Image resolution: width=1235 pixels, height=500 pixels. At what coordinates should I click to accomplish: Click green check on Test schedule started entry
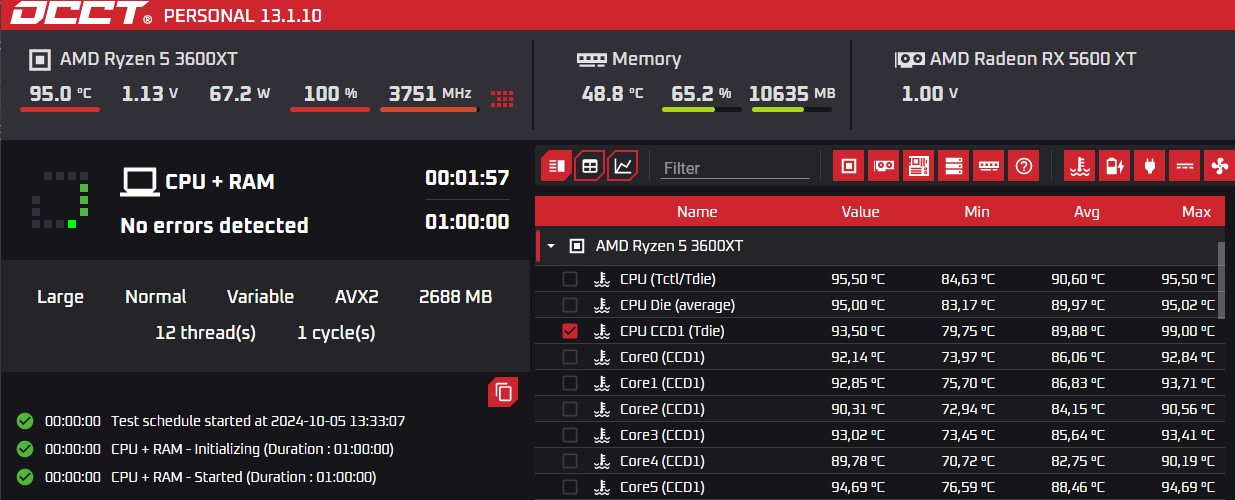25,422
